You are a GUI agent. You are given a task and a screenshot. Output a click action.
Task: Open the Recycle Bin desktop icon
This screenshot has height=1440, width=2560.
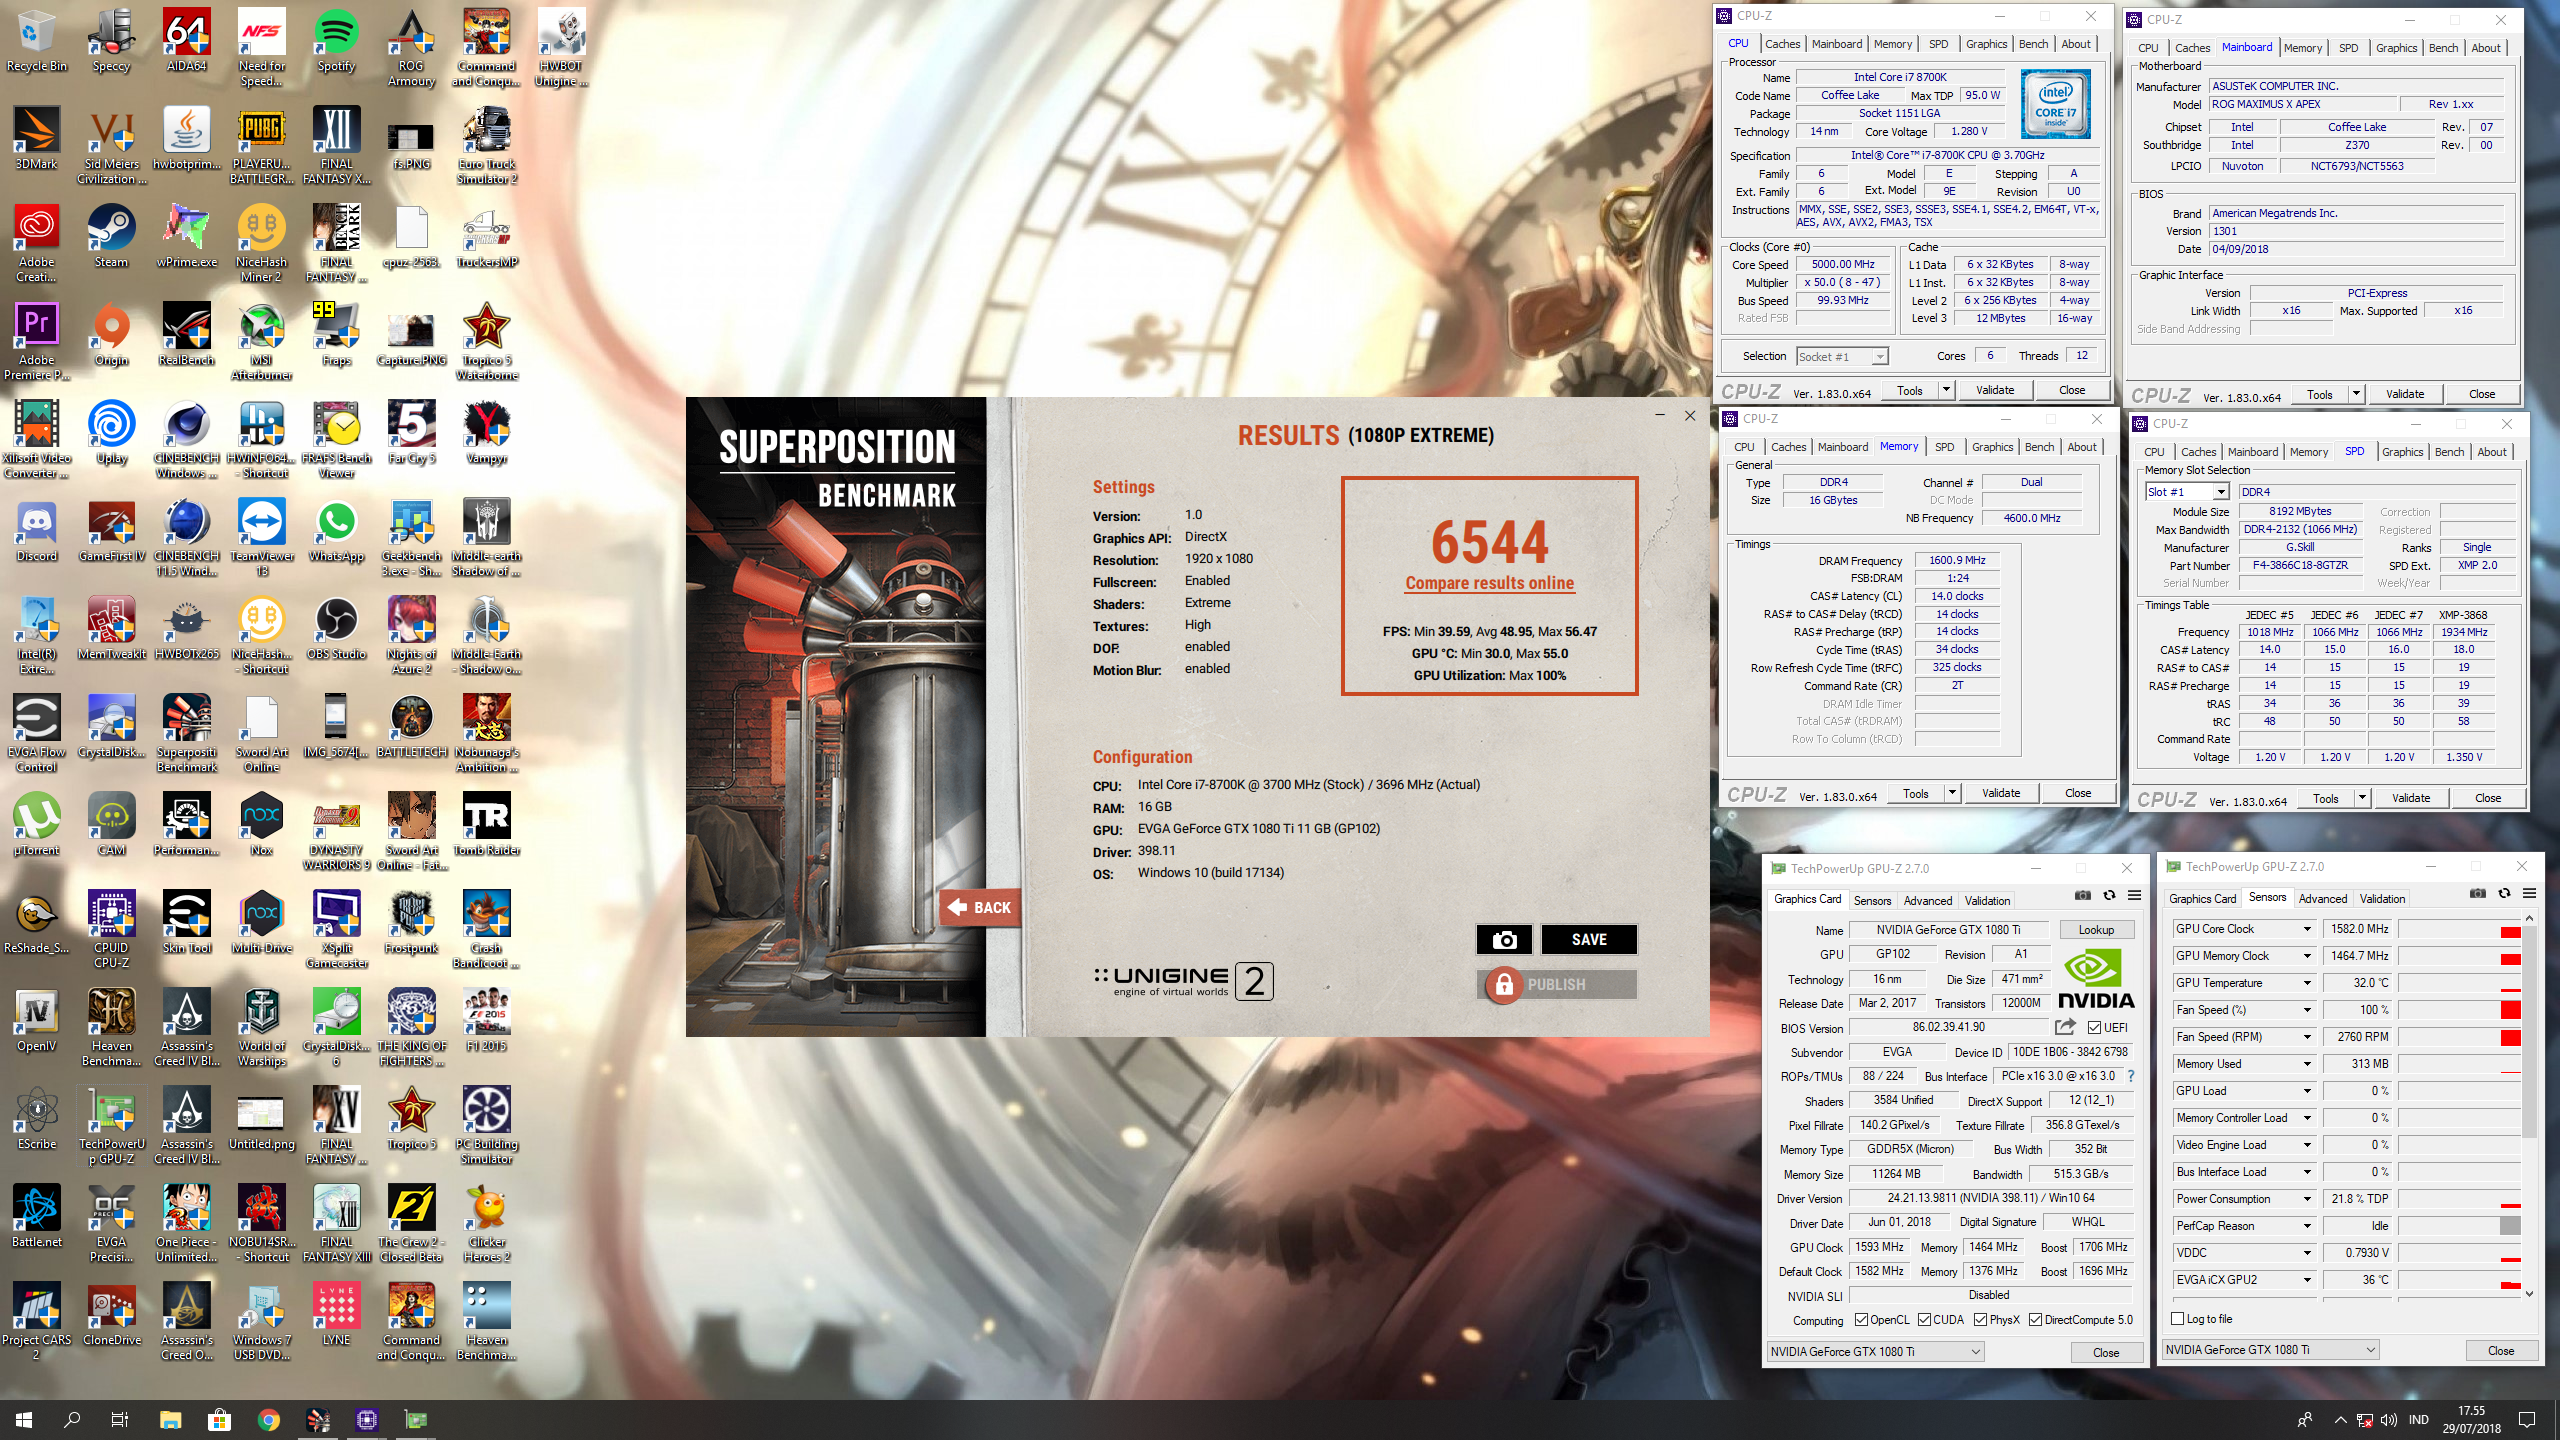[x=36, y=40]
